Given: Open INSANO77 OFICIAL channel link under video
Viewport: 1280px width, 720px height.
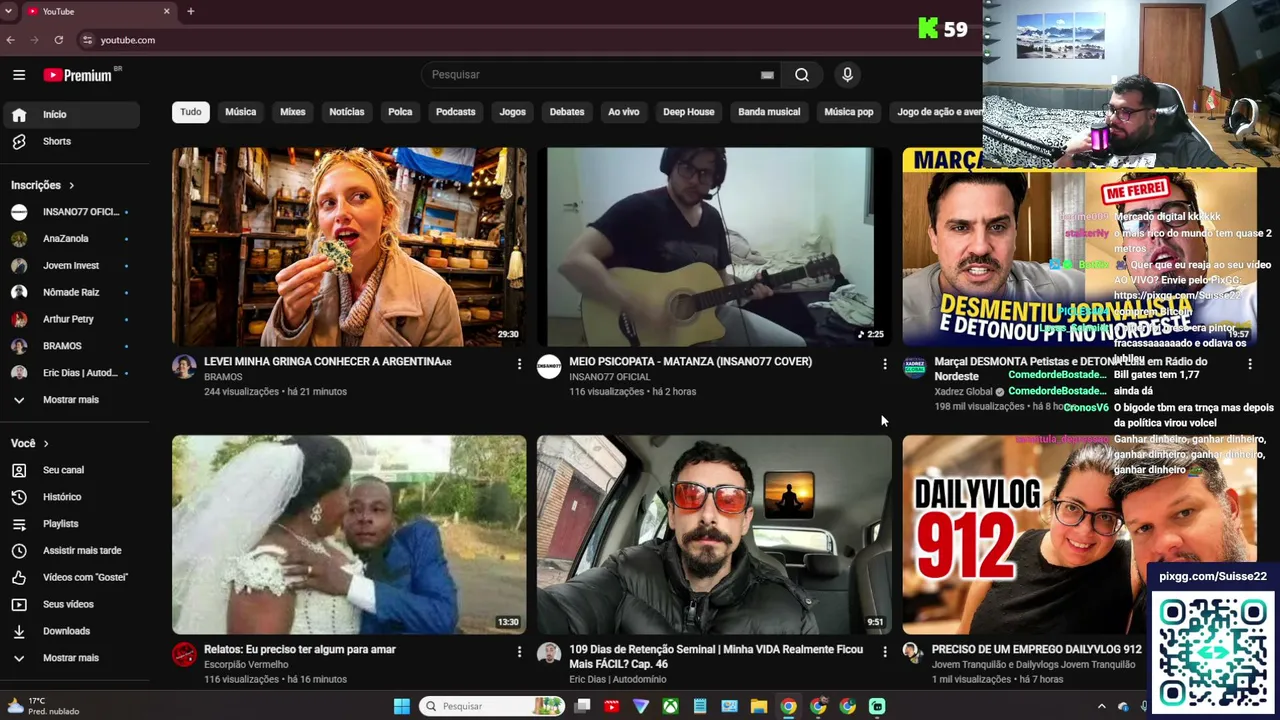Looking at the screenshot, I should point(610,377).
